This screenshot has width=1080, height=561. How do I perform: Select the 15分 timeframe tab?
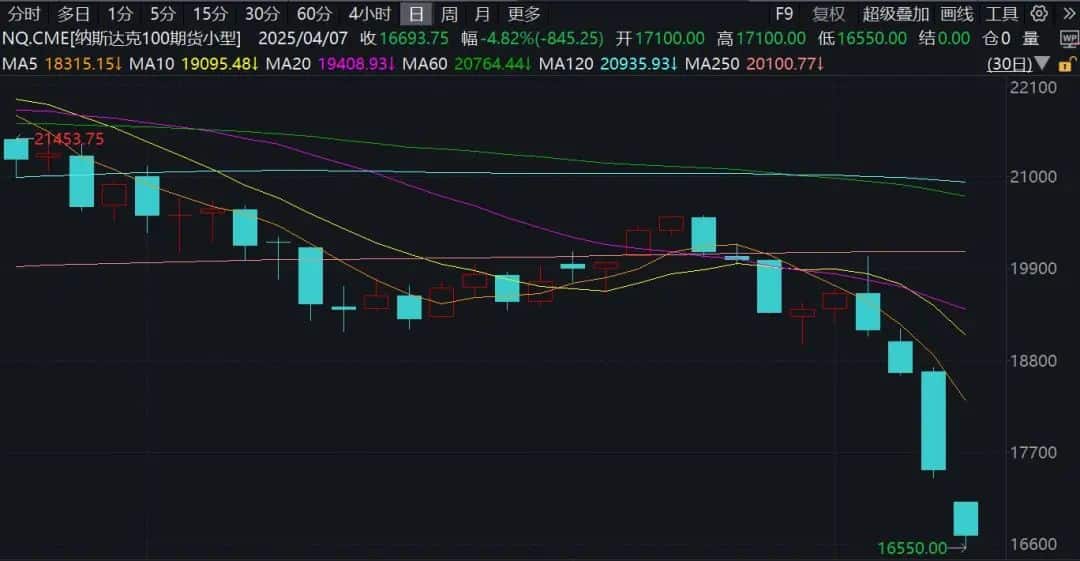click(x=210, y=14)
